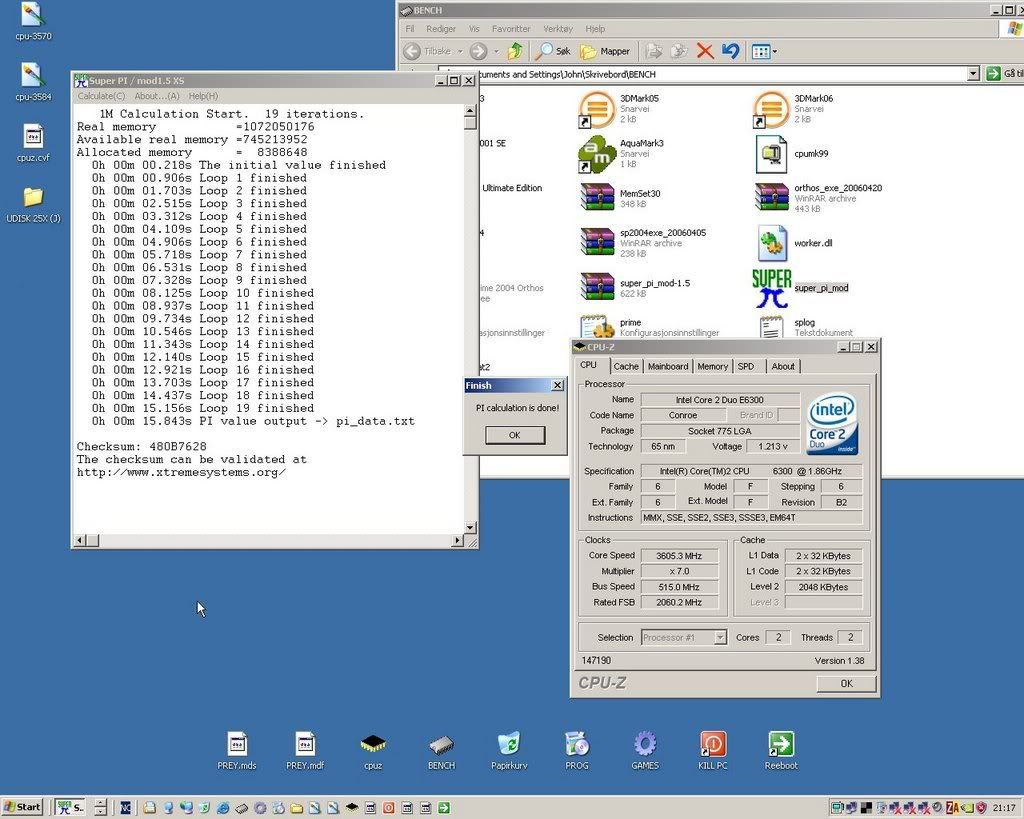This screenshot has width=1024, height=819.
Task: Open the cpu-3570 desktop icon
Action: point(33,22)
